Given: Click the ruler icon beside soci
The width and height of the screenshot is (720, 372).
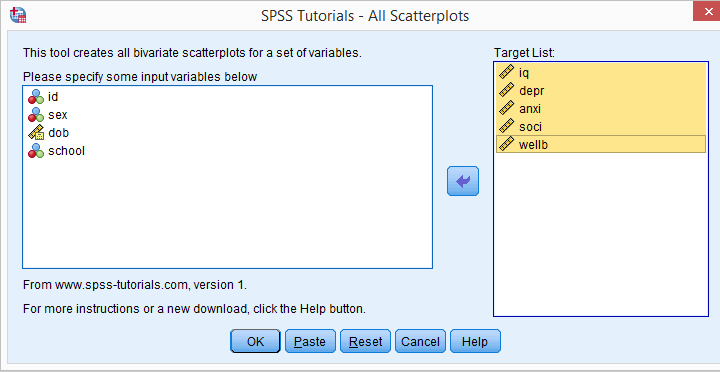Looking at the screenshot, I should click(x=506, y=126).
